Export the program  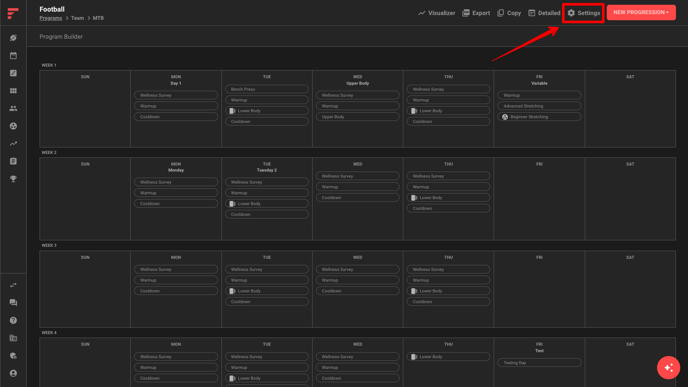(476, 13)
